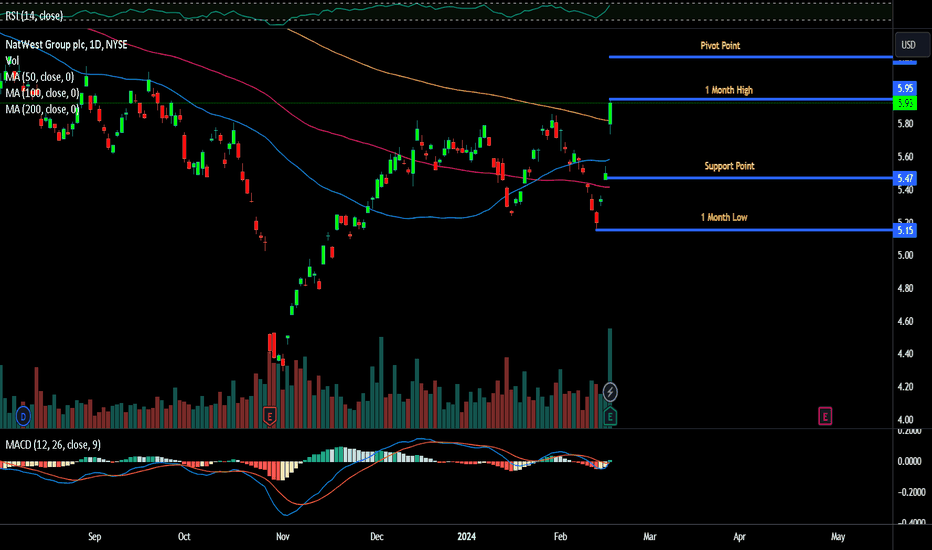Click the RSI (14, close) indicator label
Screen dimensions: 932x550
coord(34,16)
